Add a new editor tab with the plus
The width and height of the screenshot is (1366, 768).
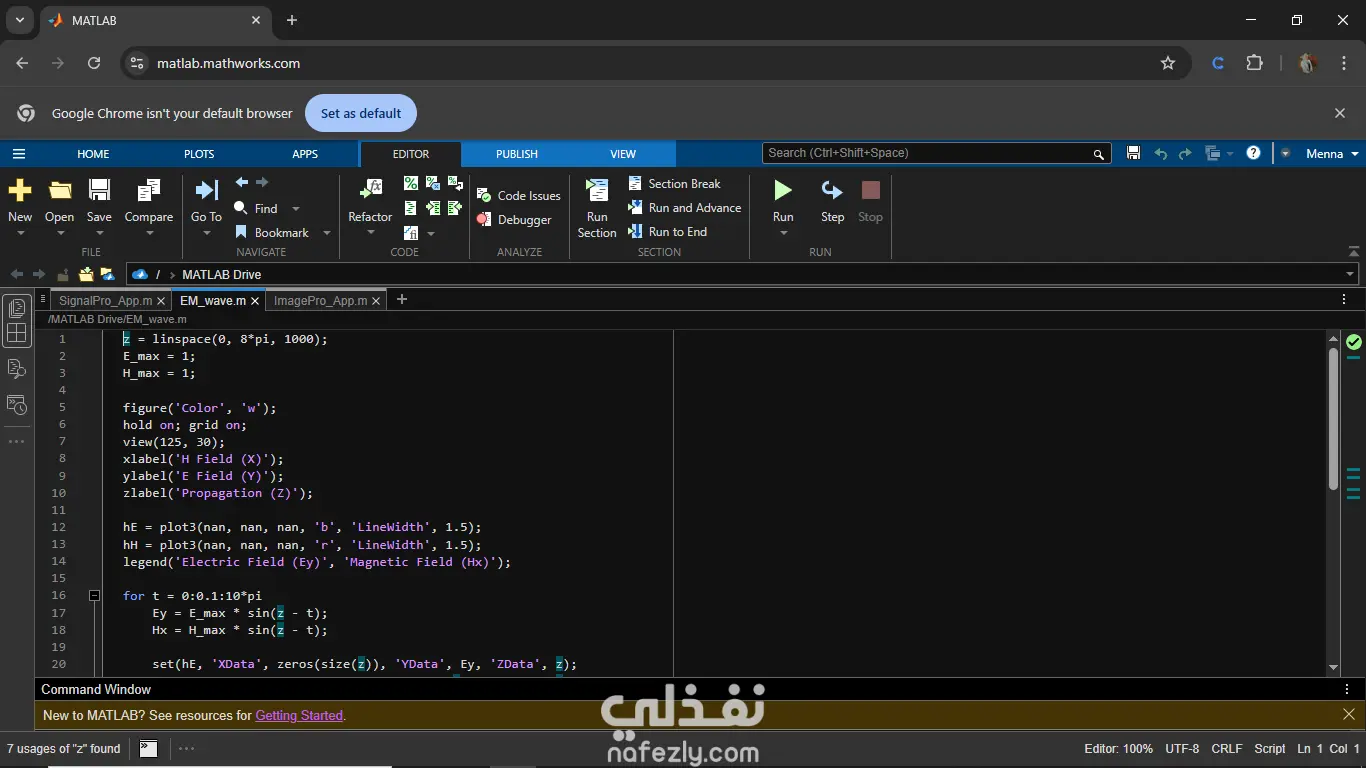[x=402, y=299]
